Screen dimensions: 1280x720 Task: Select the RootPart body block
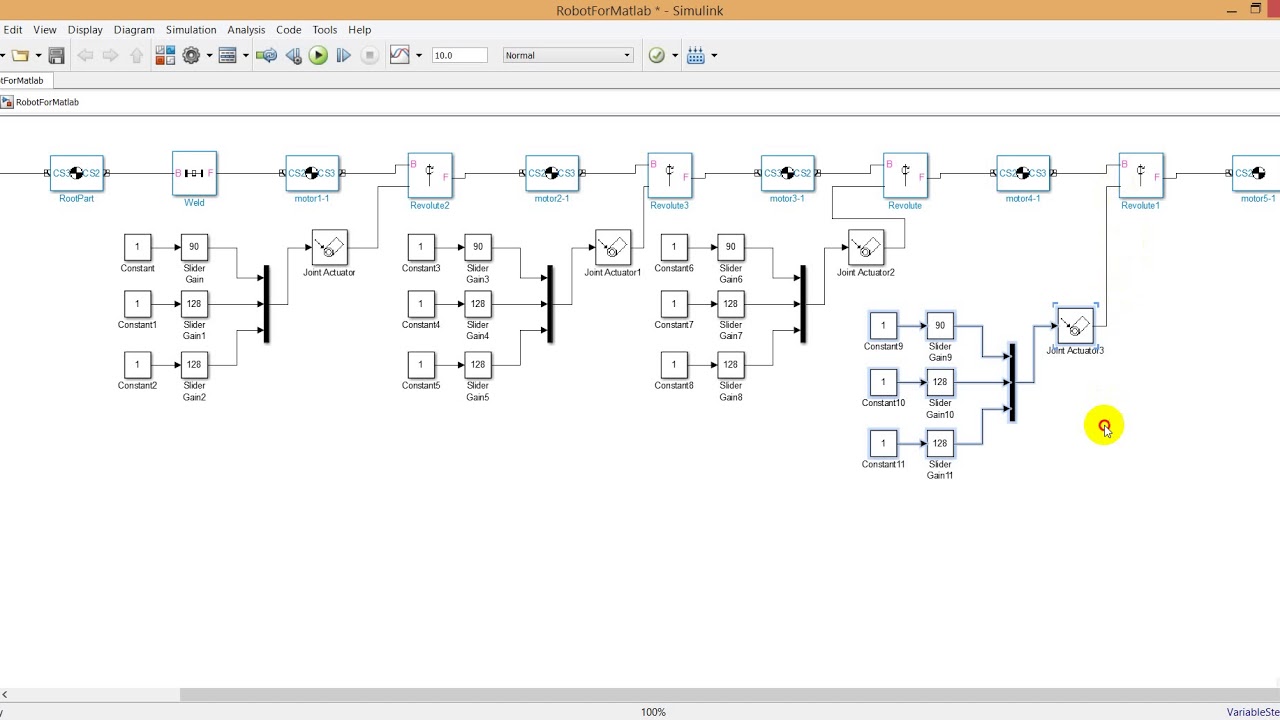pyautogui.click(x=77, y=174)
